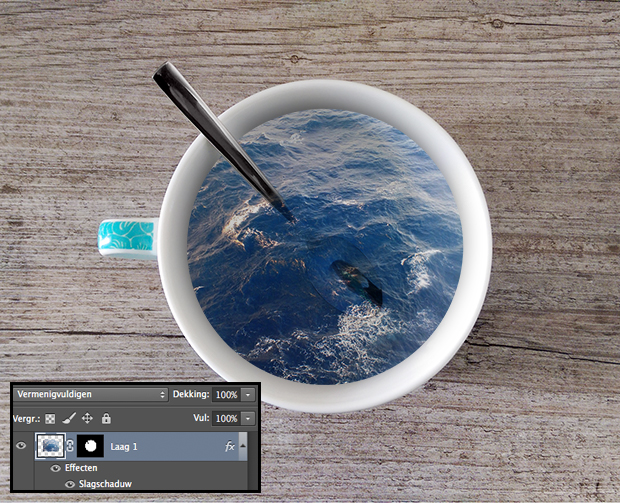Hide the Laag 1 layer

click(x=21, y=446)
